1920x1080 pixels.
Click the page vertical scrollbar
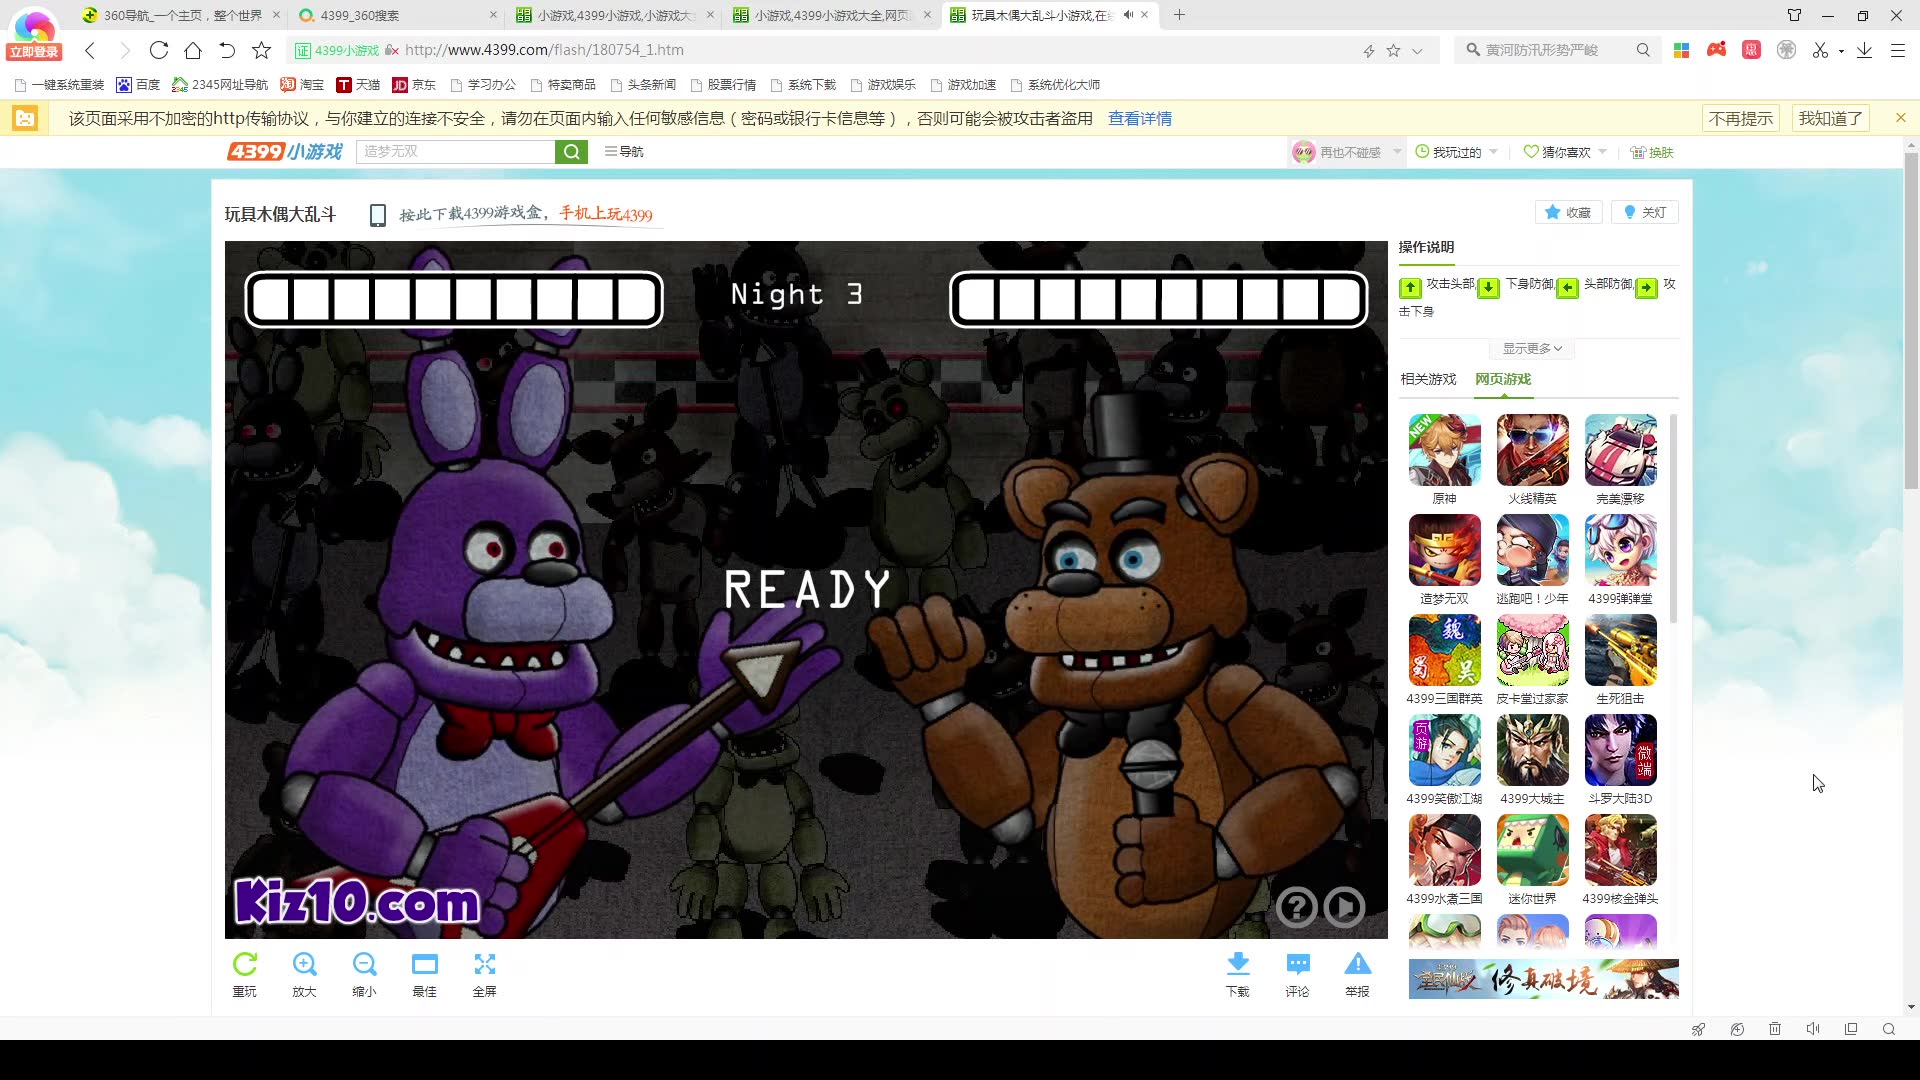pyautogui.click(x=1911, y=320)
